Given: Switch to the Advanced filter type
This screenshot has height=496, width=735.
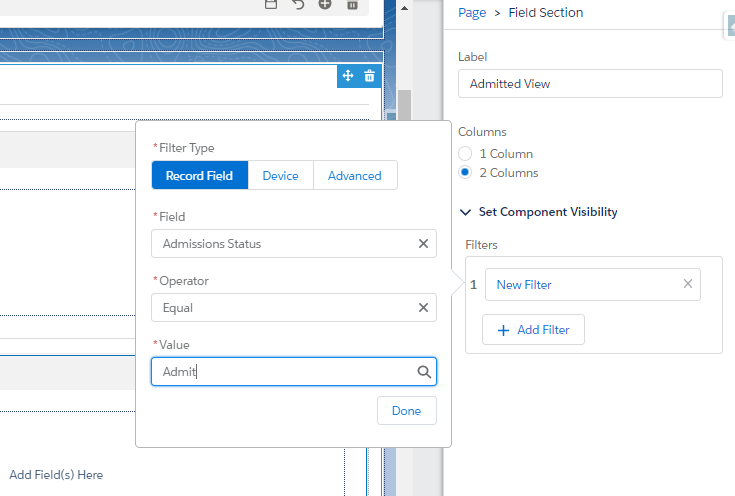Looking at the screenshot, I should [x=355, y=176].
